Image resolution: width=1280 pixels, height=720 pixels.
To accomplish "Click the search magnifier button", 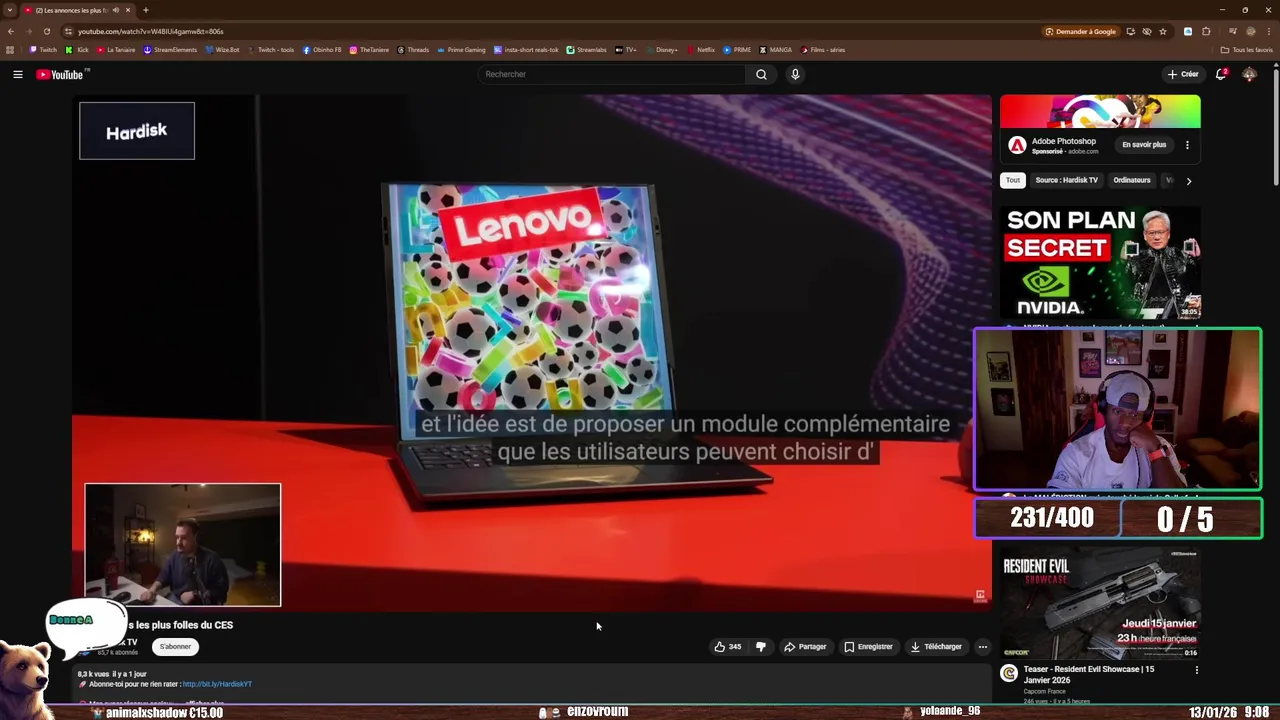I will point(761,74).
